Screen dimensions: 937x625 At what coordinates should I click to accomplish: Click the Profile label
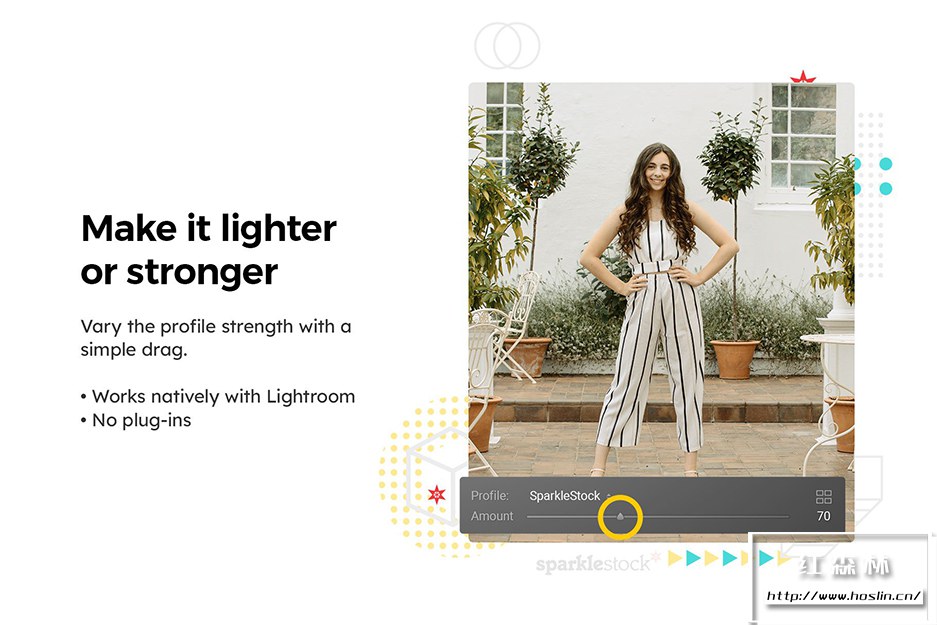pyautogui.click(x=490, y=496)
